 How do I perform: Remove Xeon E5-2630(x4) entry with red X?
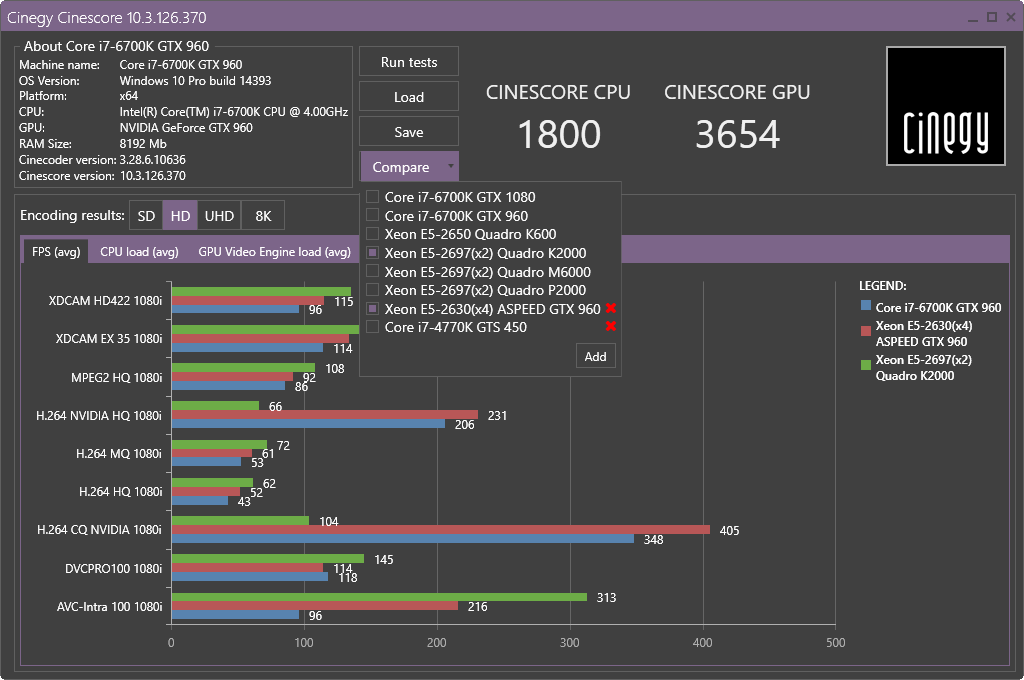(611, 308)
